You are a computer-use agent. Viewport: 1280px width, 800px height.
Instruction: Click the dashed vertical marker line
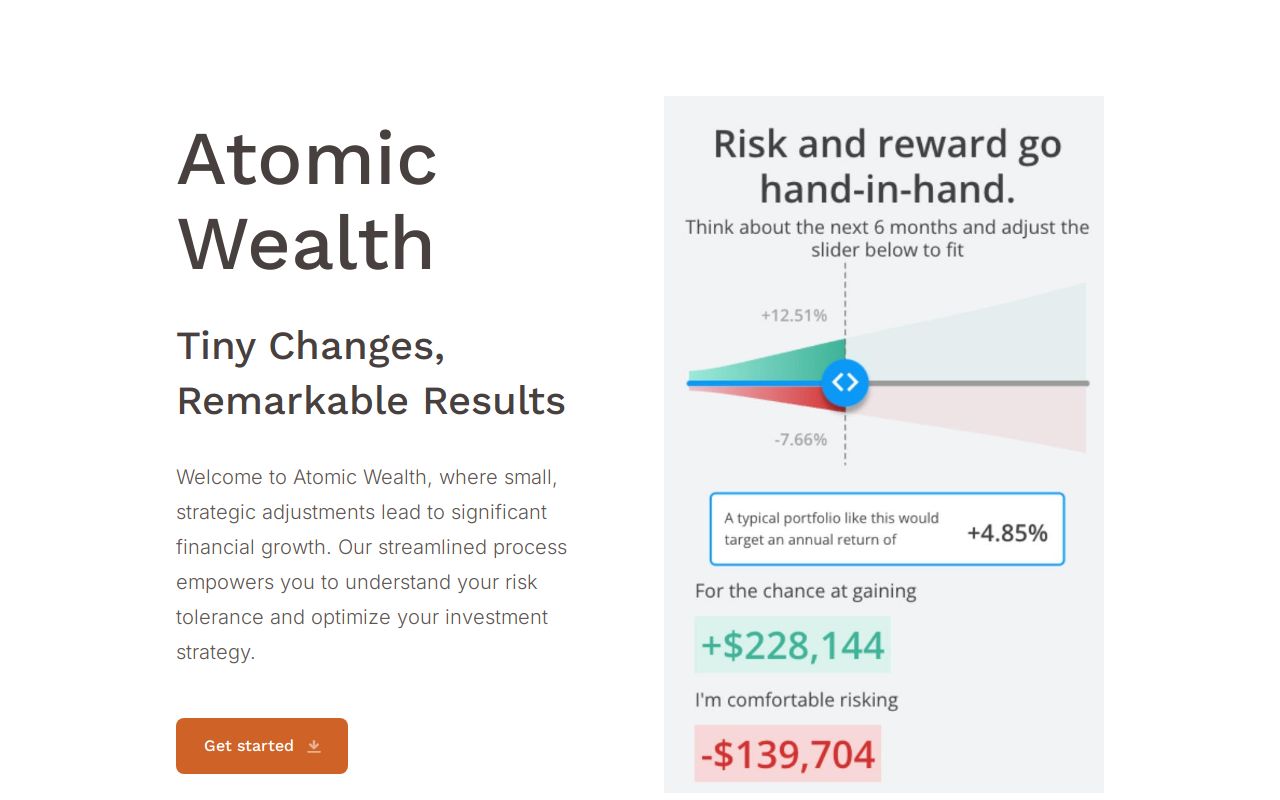(x=845, y=300)
